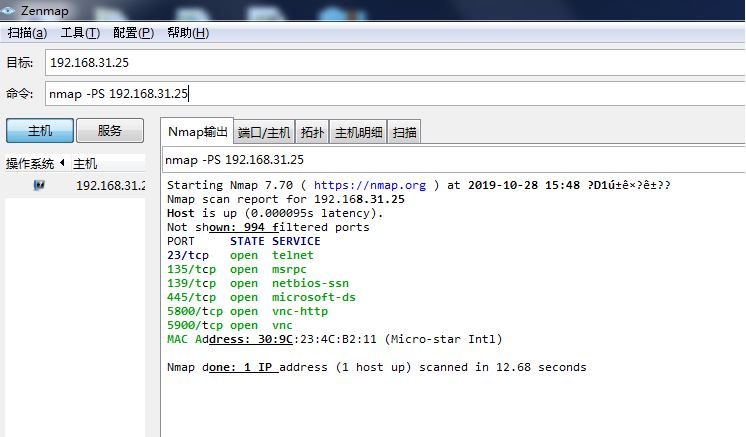The image size is (746, 437).
Task: Click the Zenmap eye icon in title bar
Action: [8, 10]
